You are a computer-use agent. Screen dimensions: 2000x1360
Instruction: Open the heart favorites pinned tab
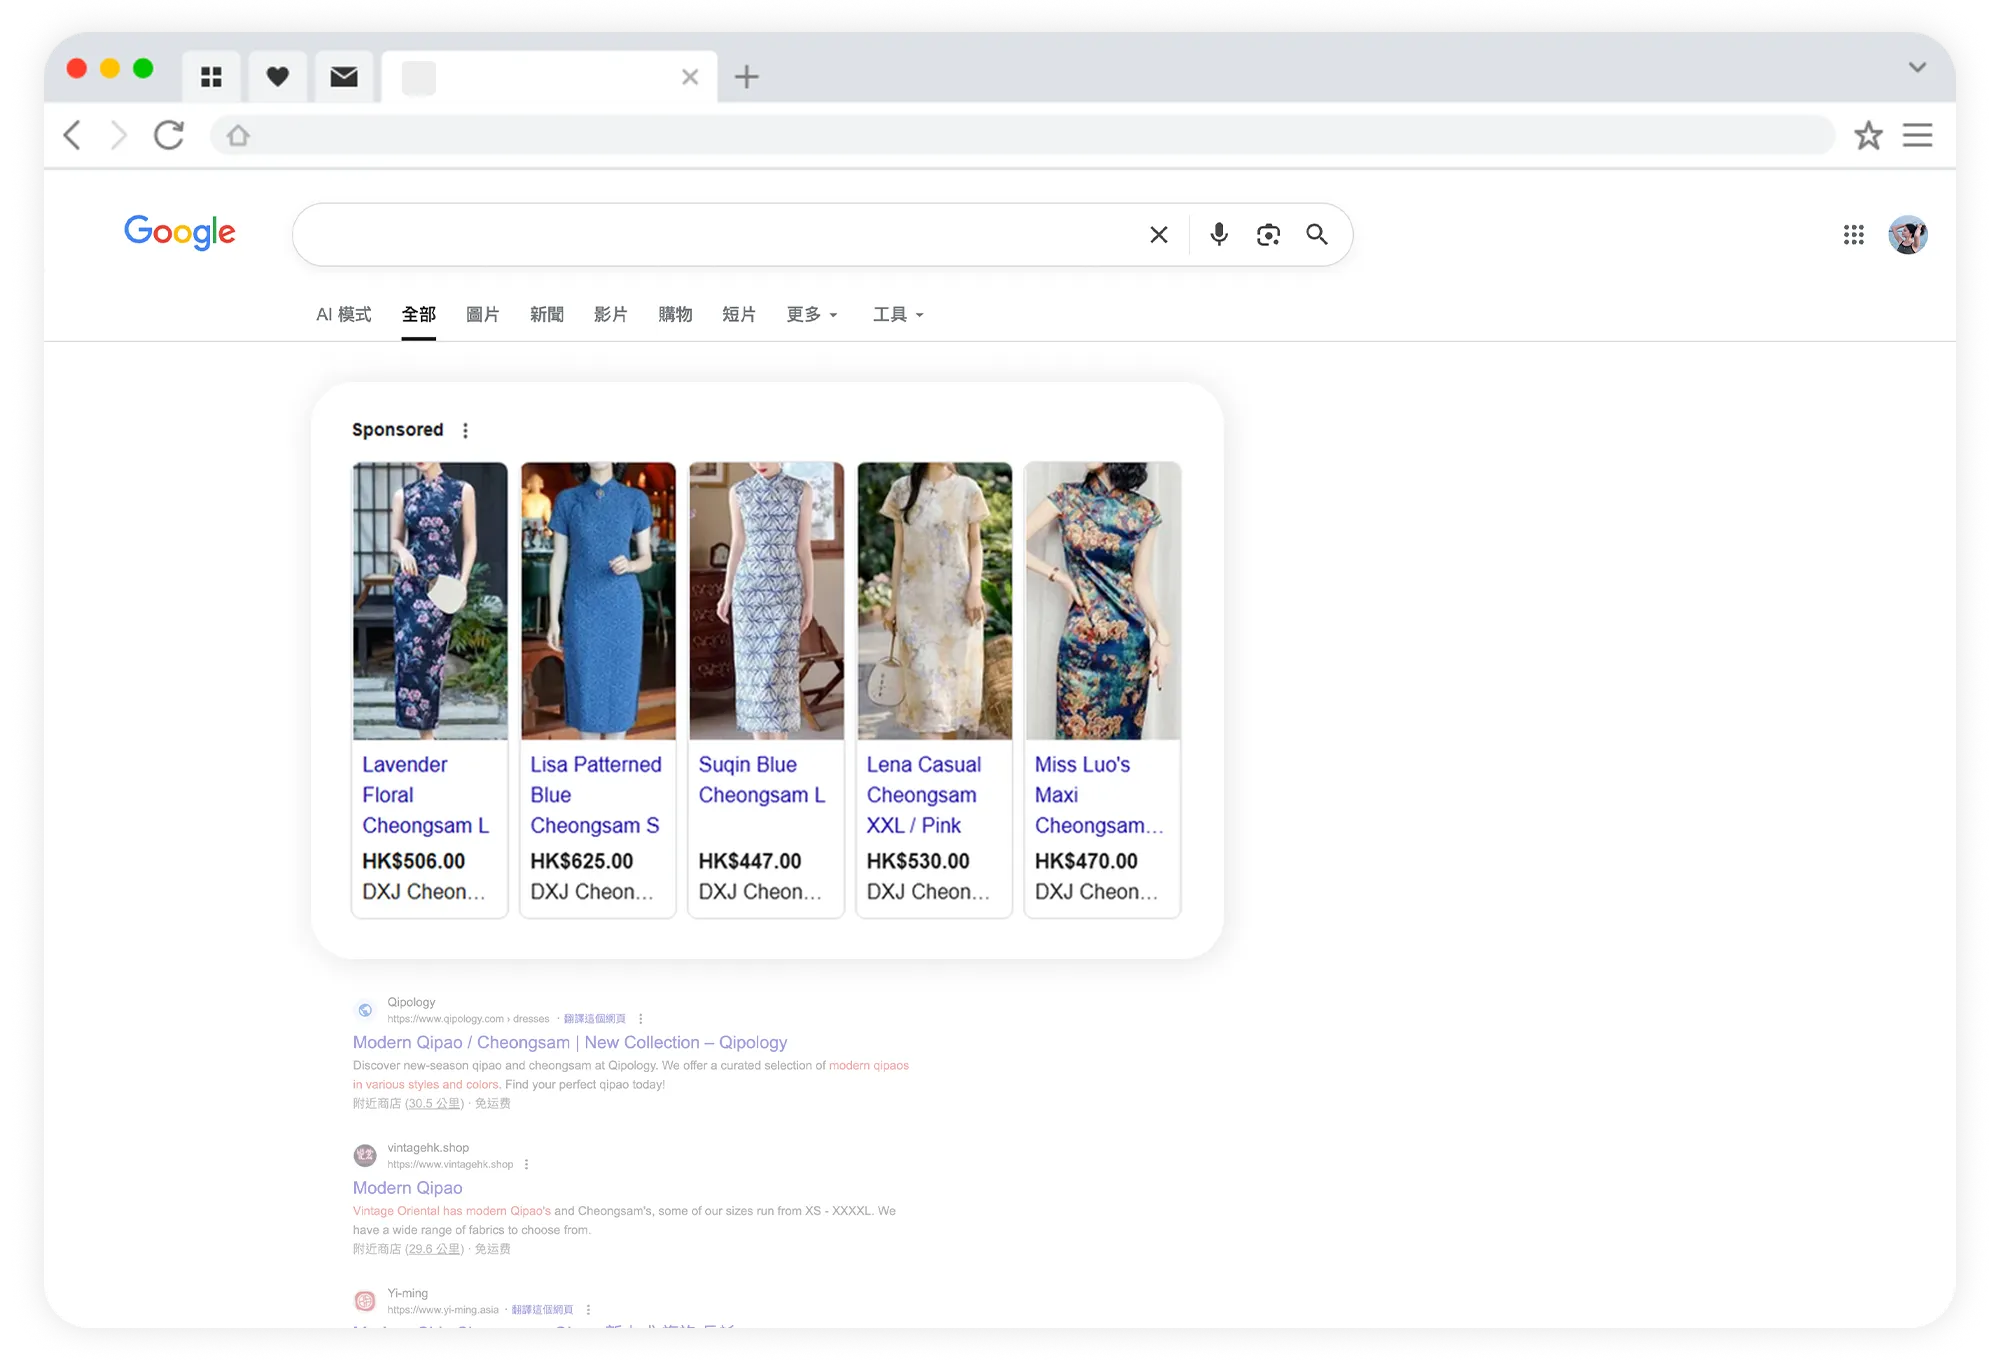[x=278, y=77]
